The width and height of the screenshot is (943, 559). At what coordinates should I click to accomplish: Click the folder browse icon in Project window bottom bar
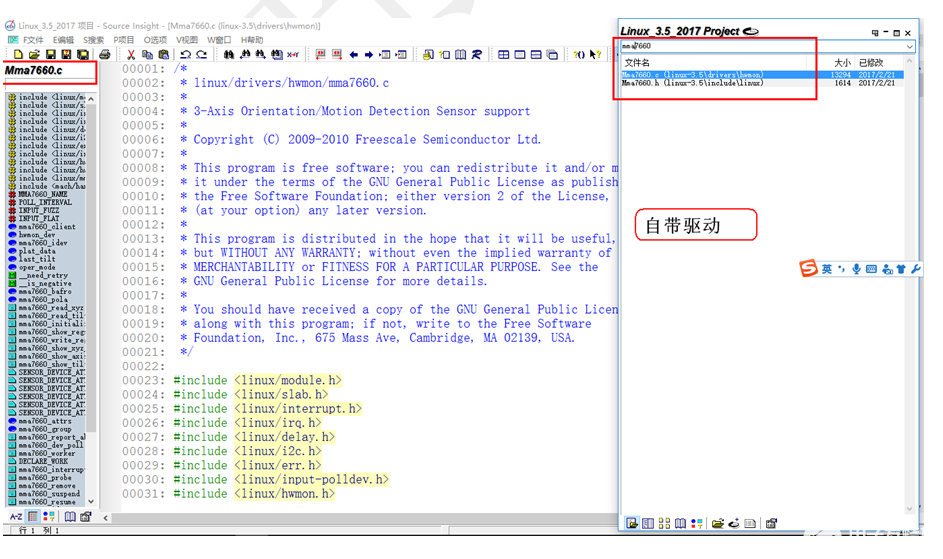tap(717, 523)
